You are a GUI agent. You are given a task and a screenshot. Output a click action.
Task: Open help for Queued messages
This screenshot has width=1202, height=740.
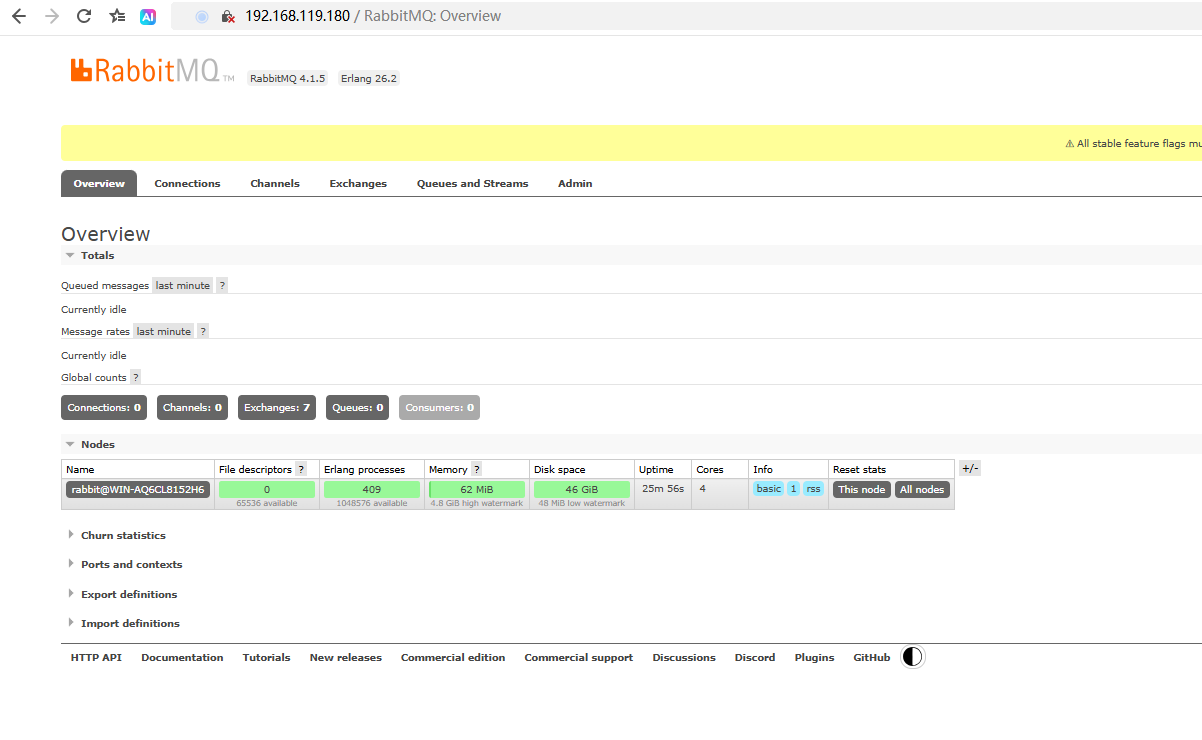[222, 286]
